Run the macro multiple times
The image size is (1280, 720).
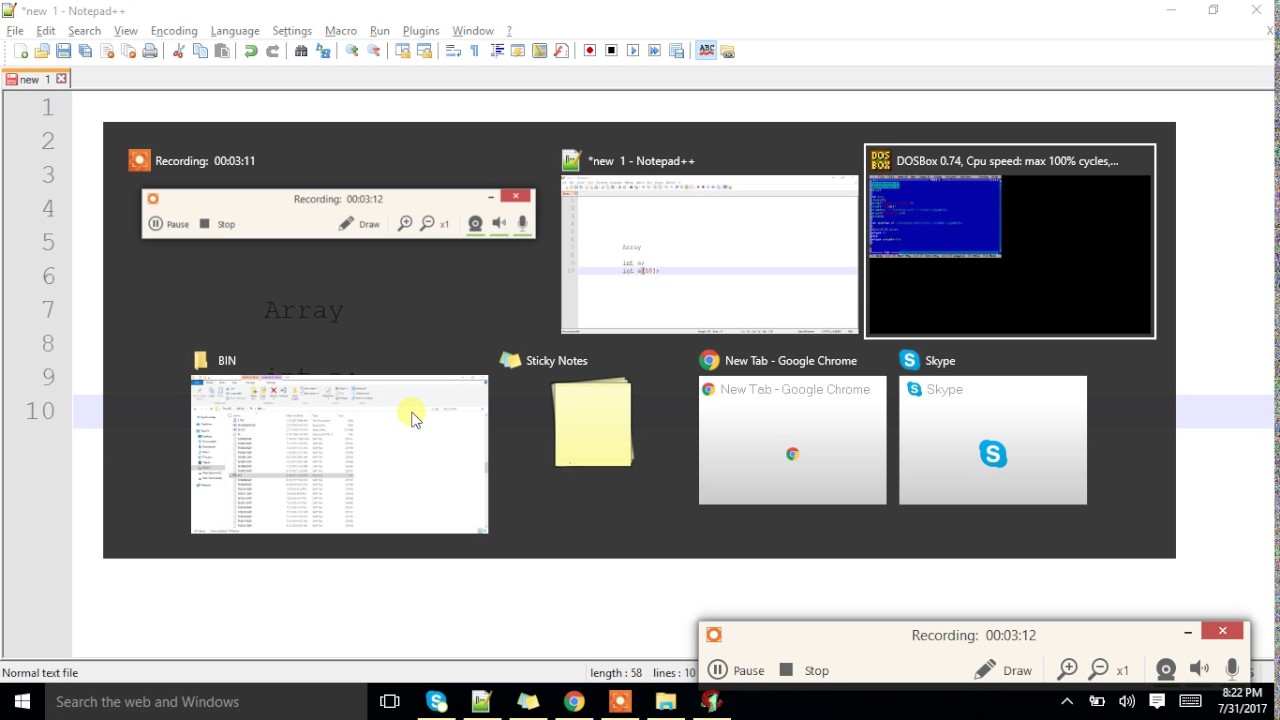coord(655,51)
